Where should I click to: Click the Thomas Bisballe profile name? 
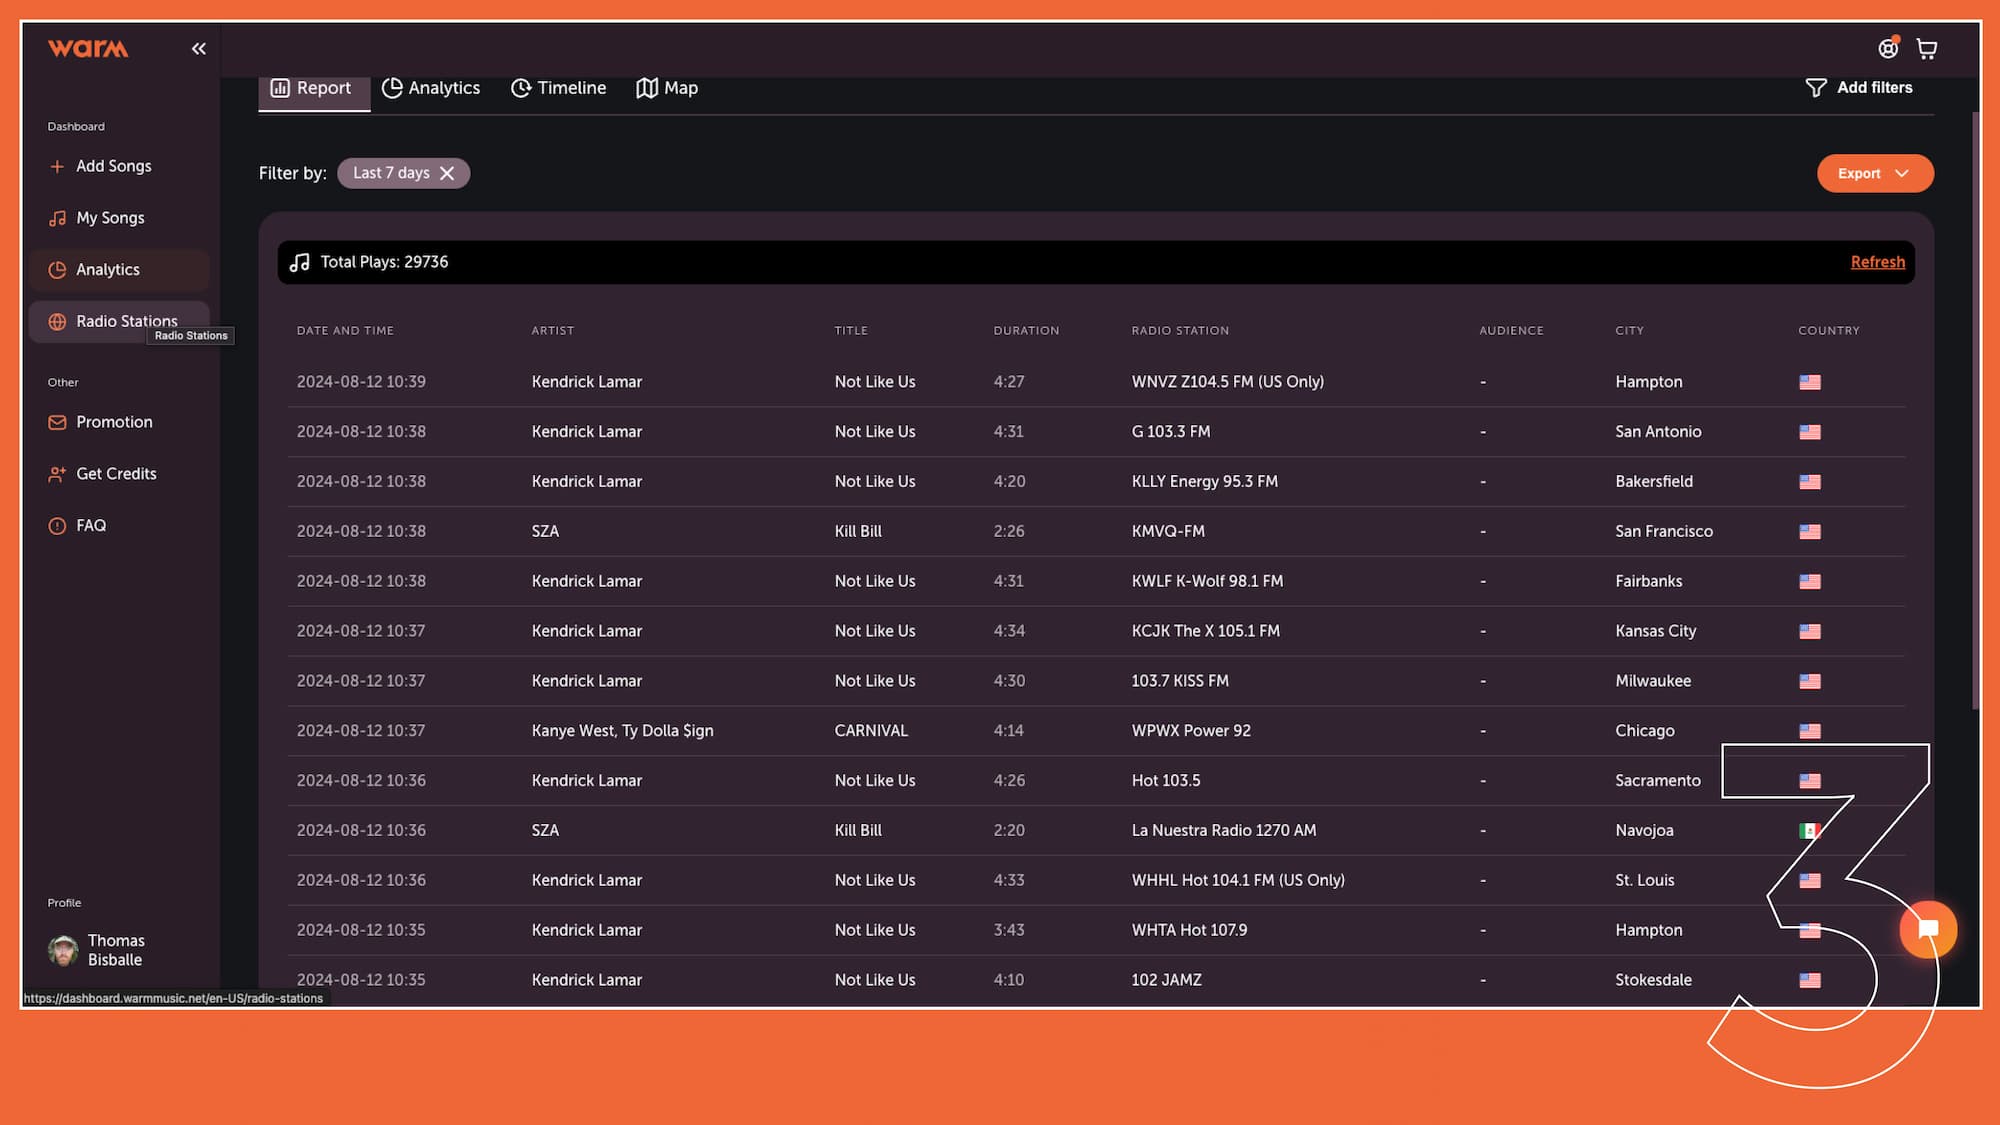tap(116, 950)
